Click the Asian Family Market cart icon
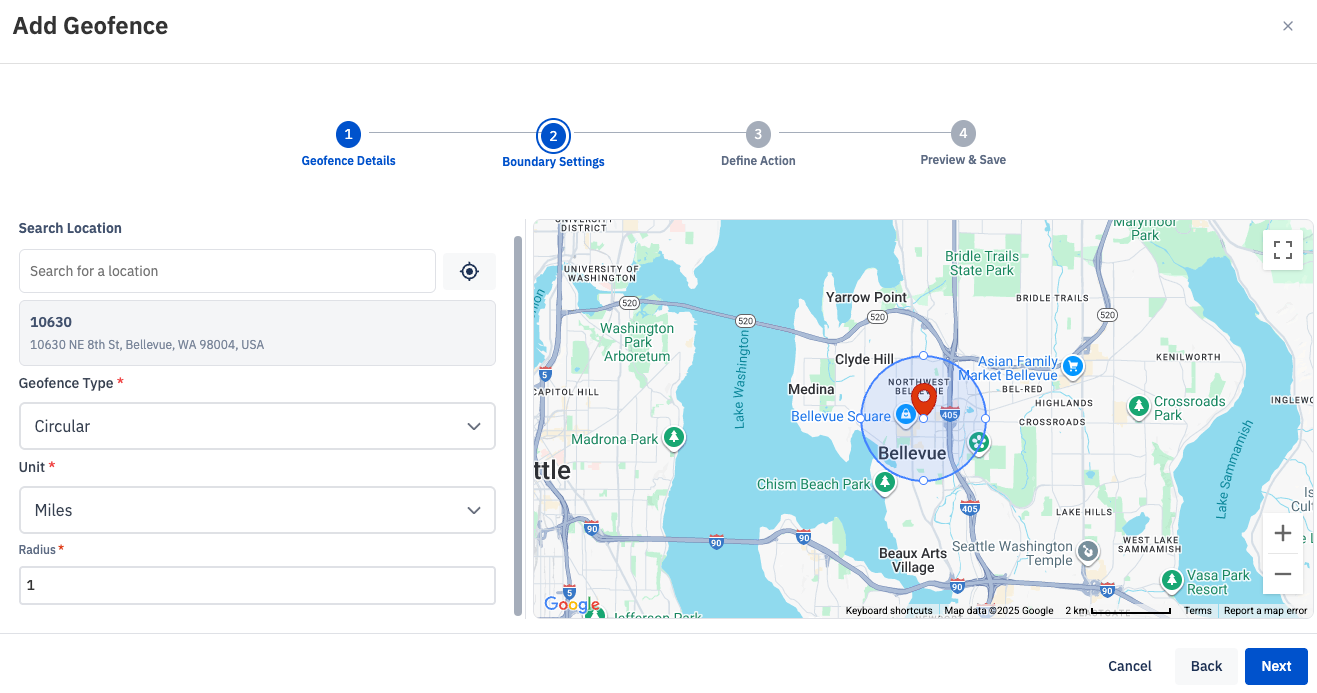This screenshot has height=693, width=1317. point(1072,368)
